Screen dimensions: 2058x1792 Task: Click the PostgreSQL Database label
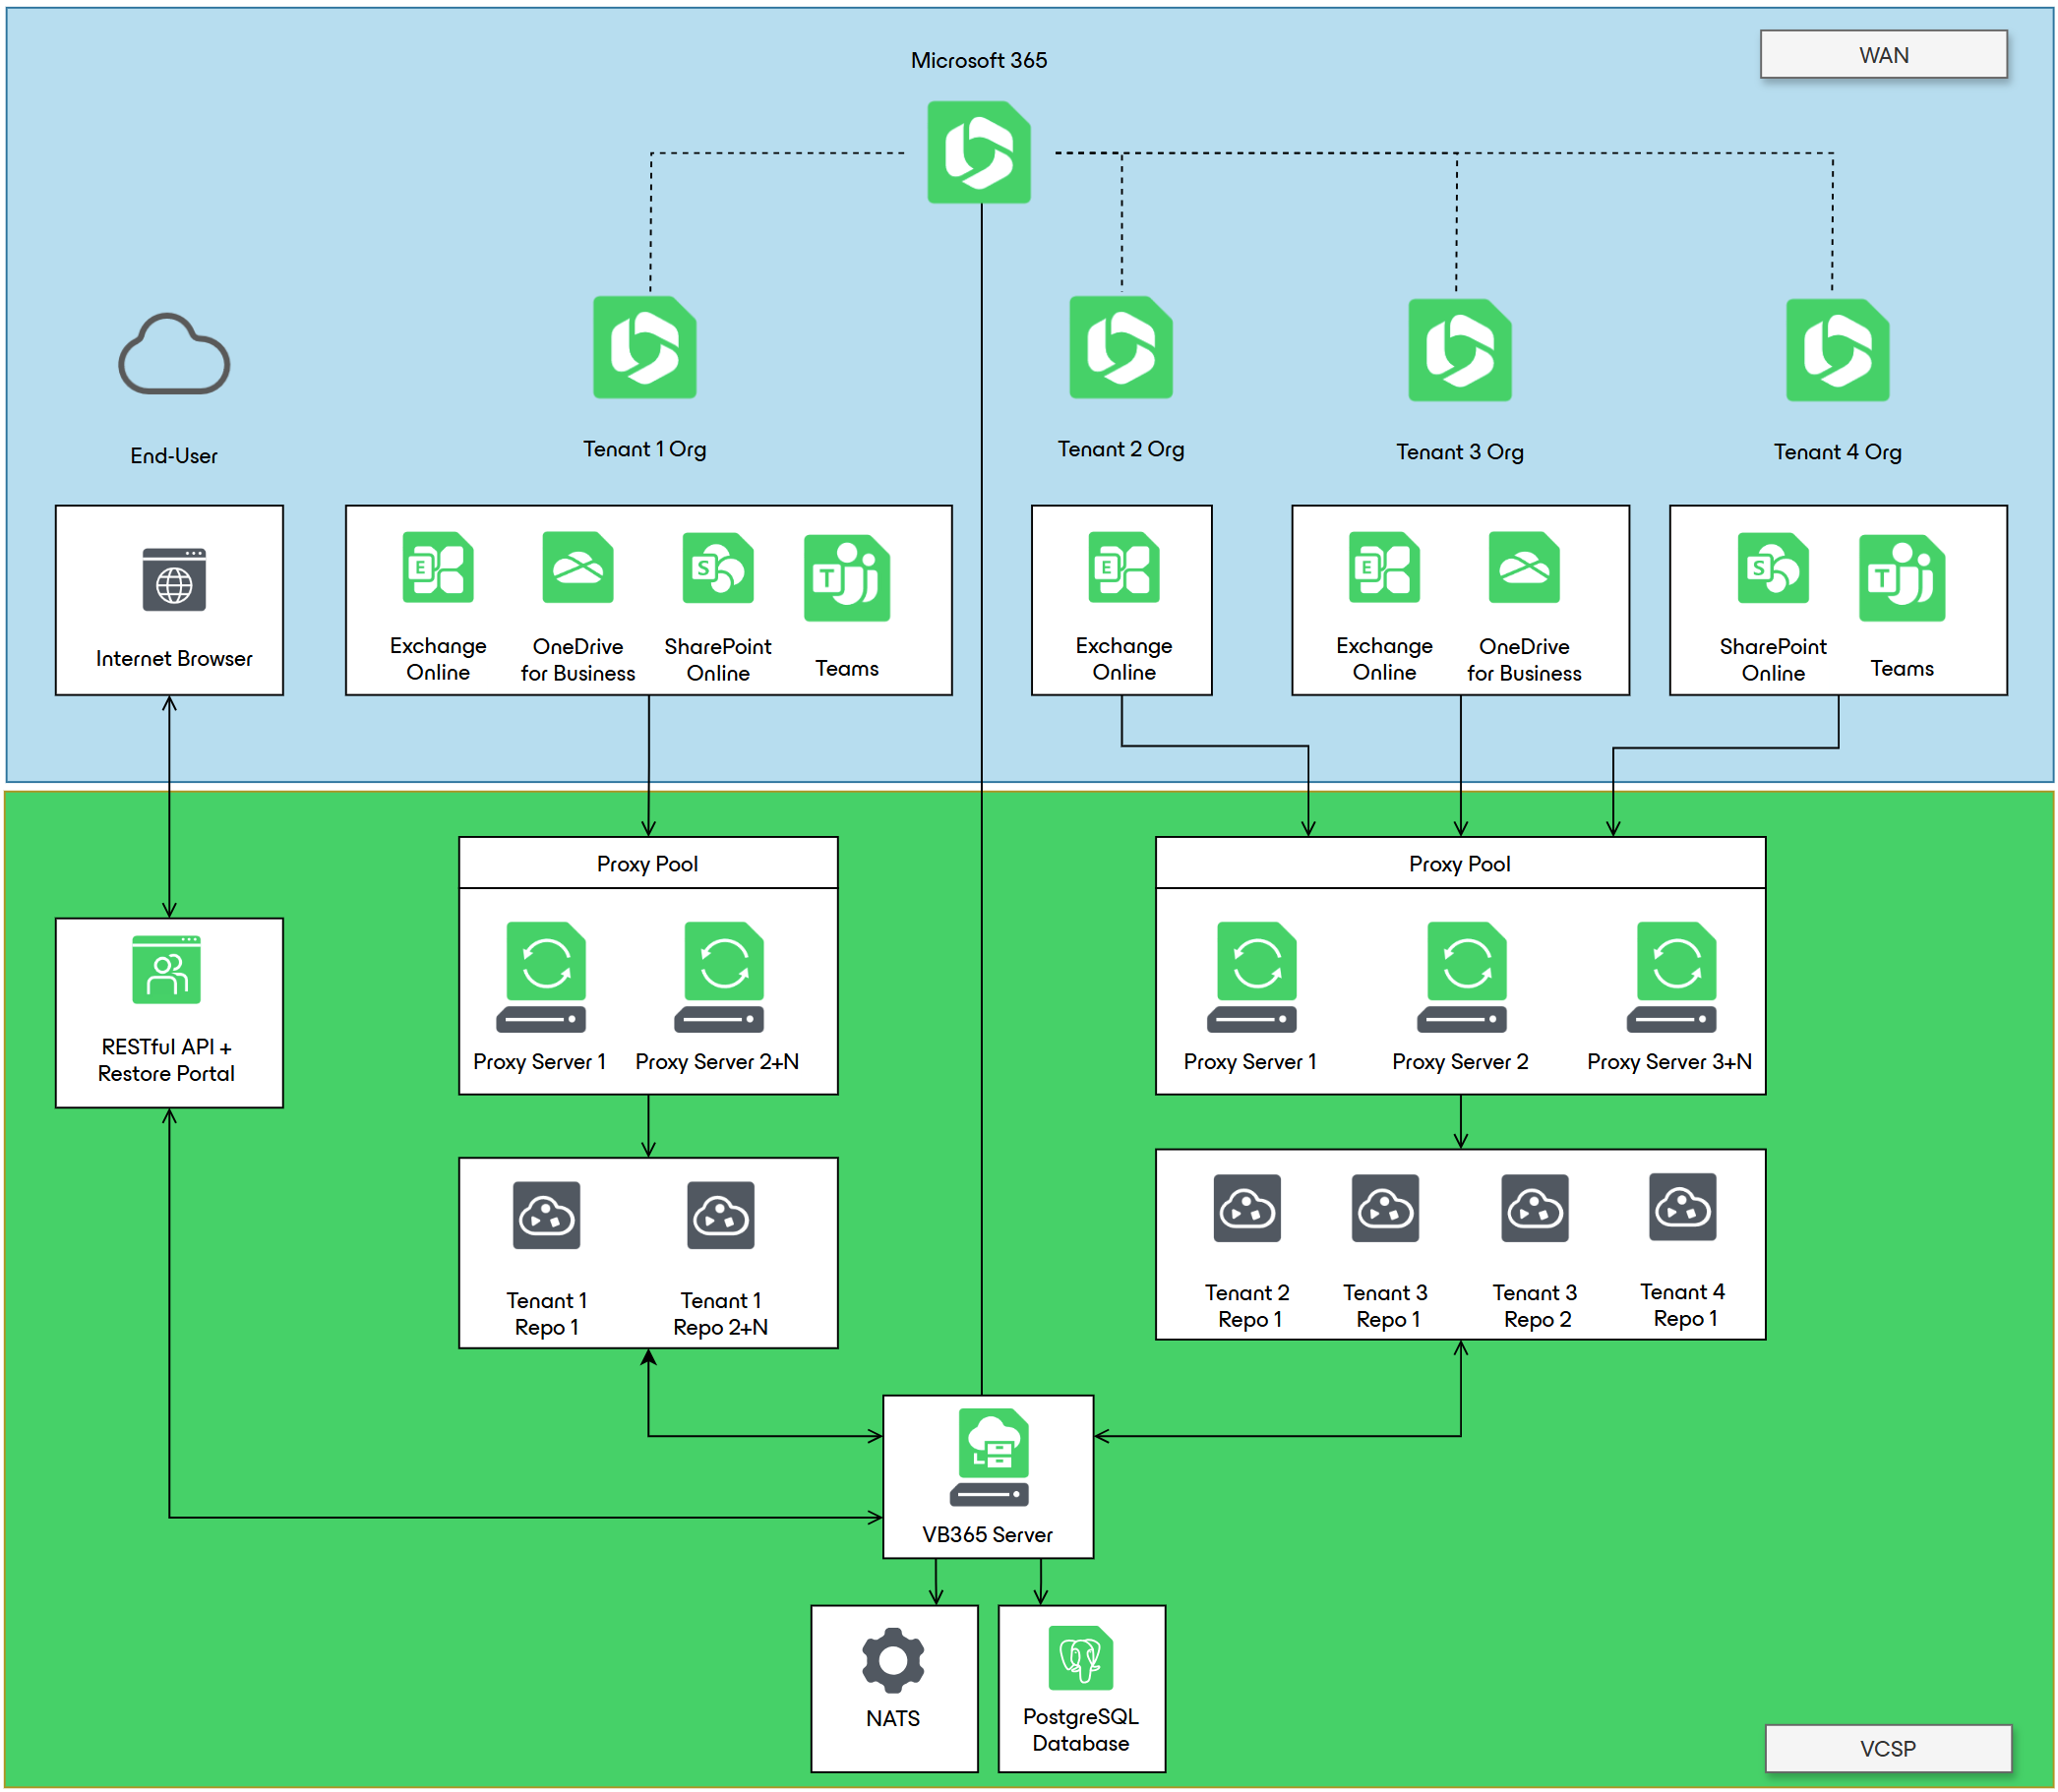point(1080,1730)
